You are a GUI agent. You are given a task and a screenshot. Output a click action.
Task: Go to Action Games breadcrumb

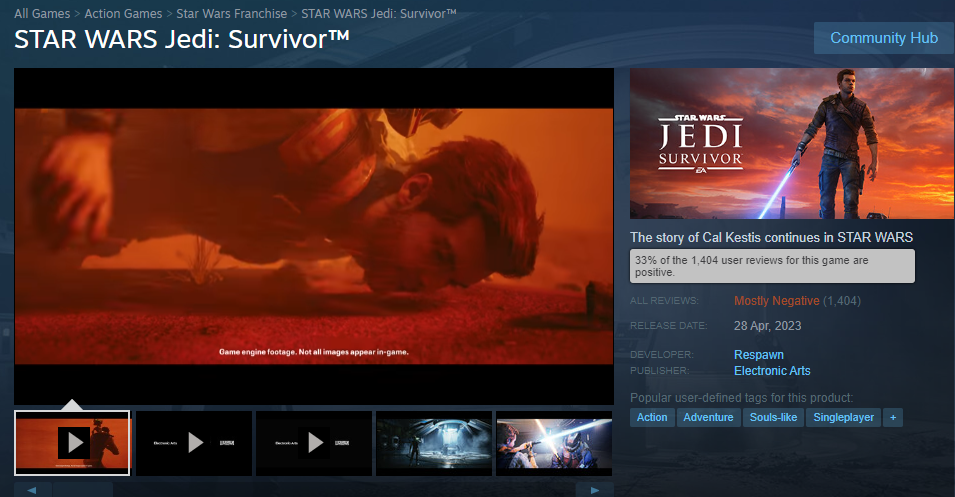coord(123,13)
